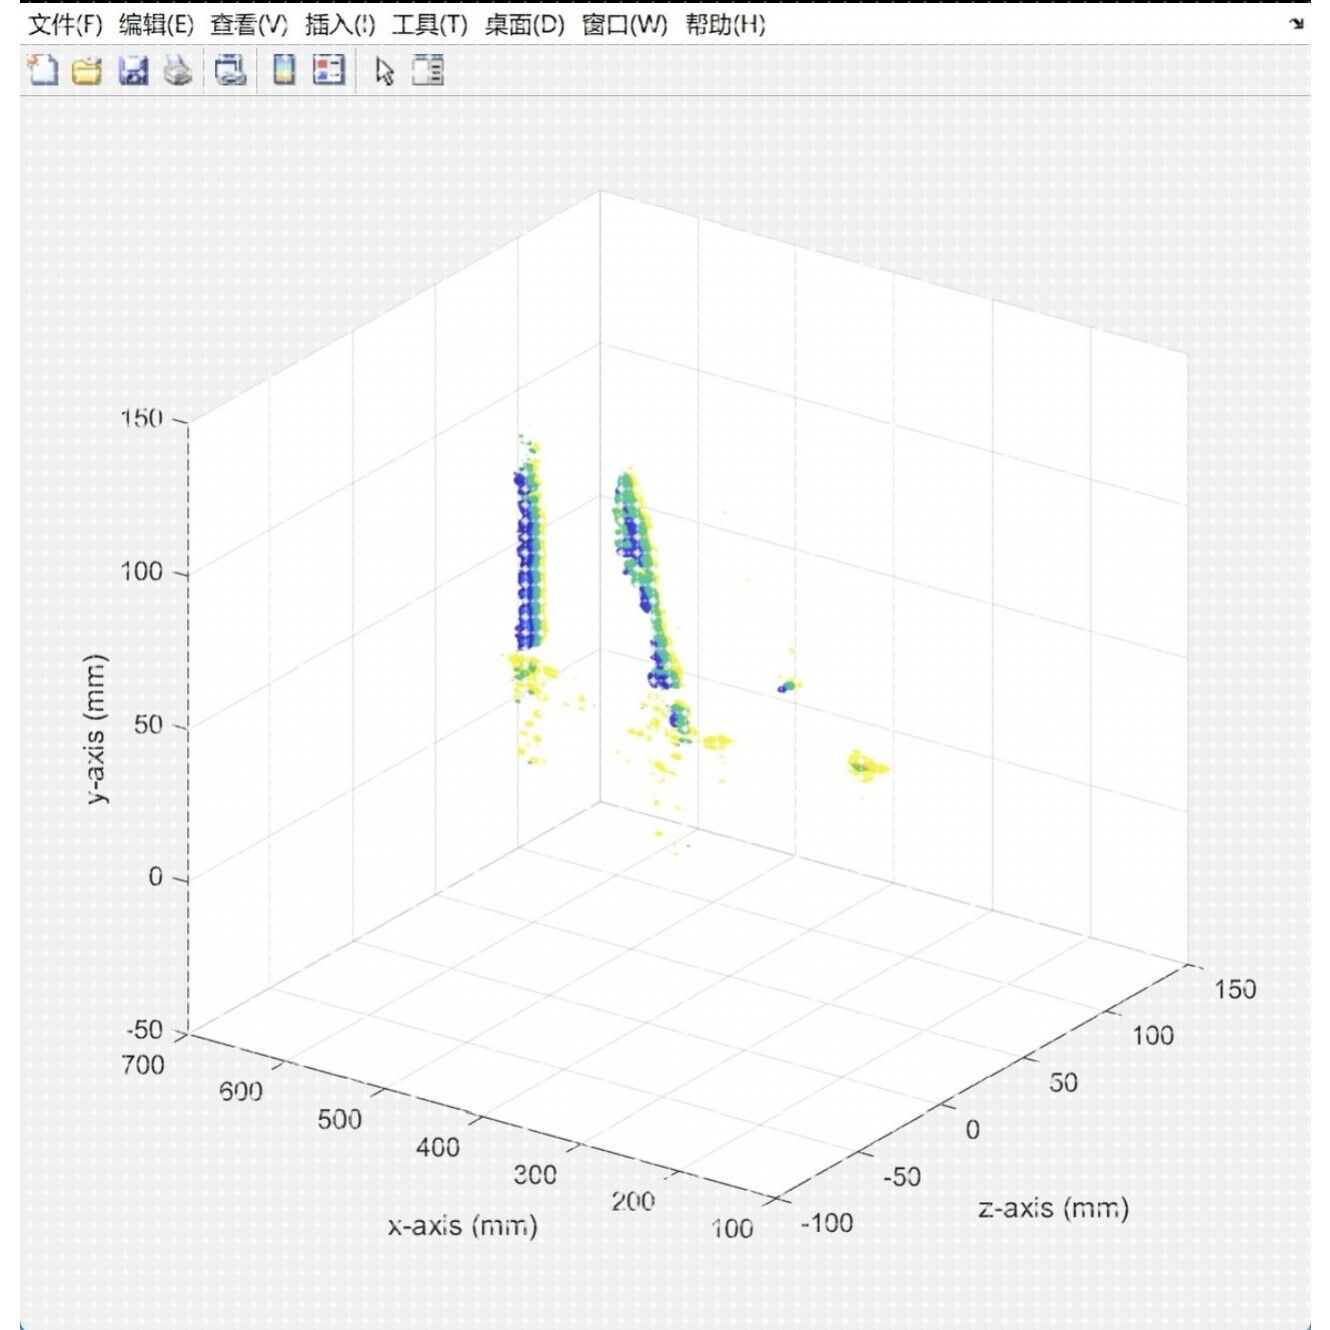Save the figure with the floppy disk icon
Screen dimensions: 1330x1330
(133, 70)
